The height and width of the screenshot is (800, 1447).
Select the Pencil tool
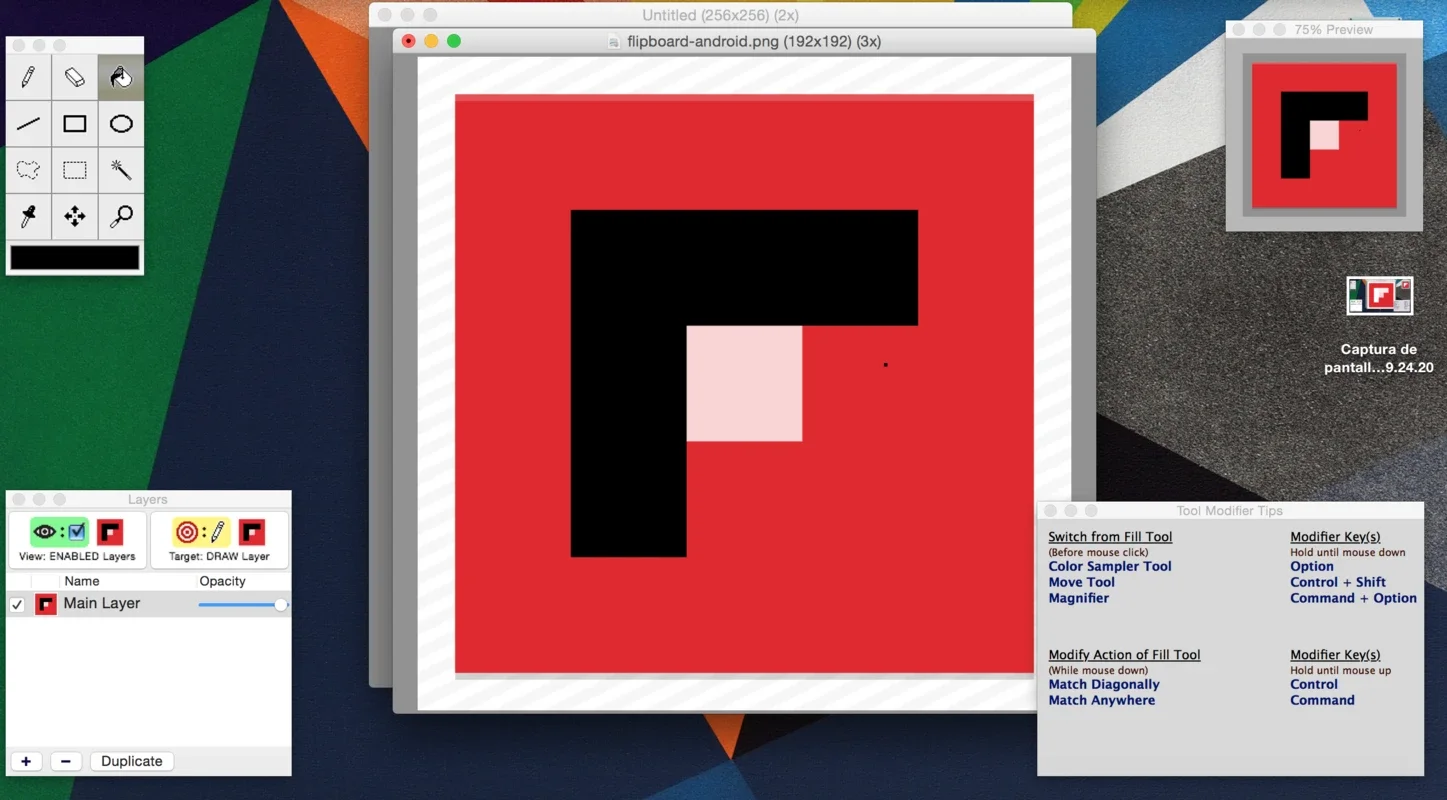pos(28,77)
